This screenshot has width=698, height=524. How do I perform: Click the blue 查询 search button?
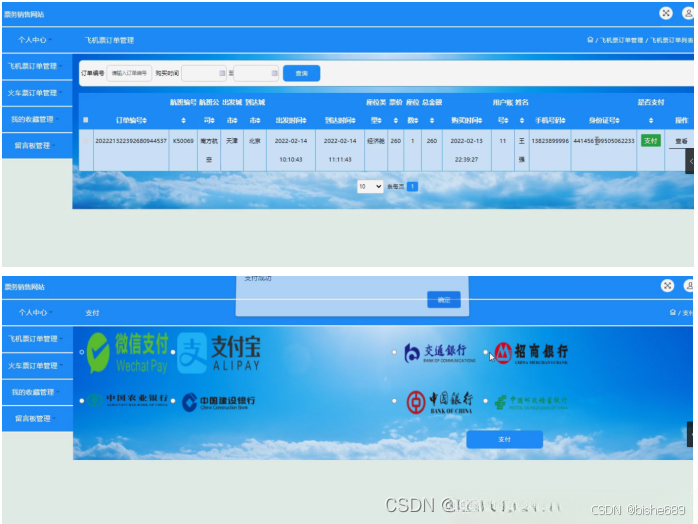tap(301, 73)
